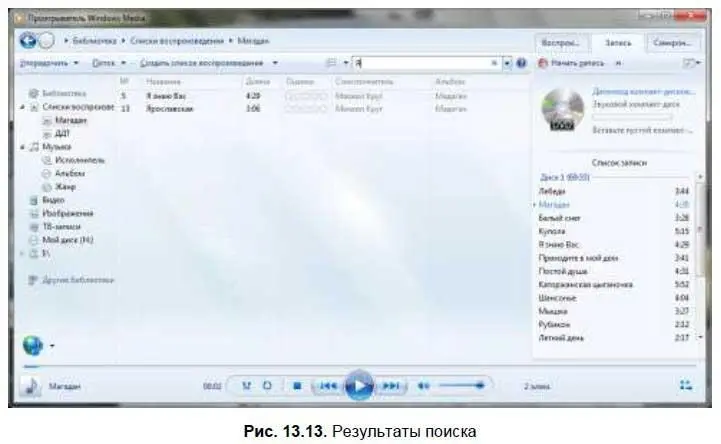The image size is (721, 444).
Task: Select Изображения in the navigation tree
Action: (x=68, y=213)
